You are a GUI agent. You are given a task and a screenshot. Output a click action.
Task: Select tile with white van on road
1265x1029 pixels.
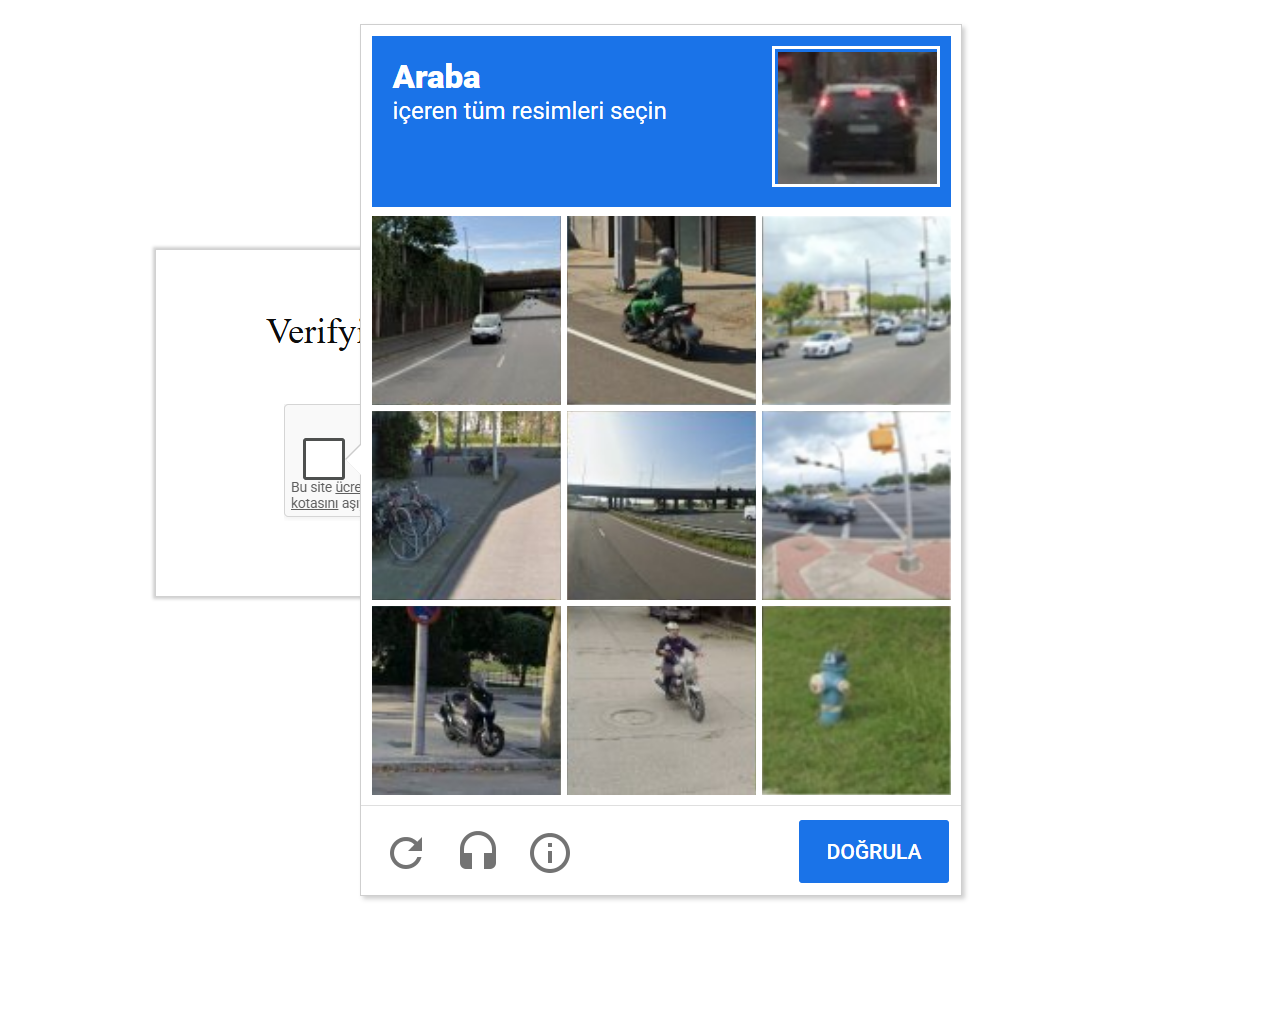[466, 310]
